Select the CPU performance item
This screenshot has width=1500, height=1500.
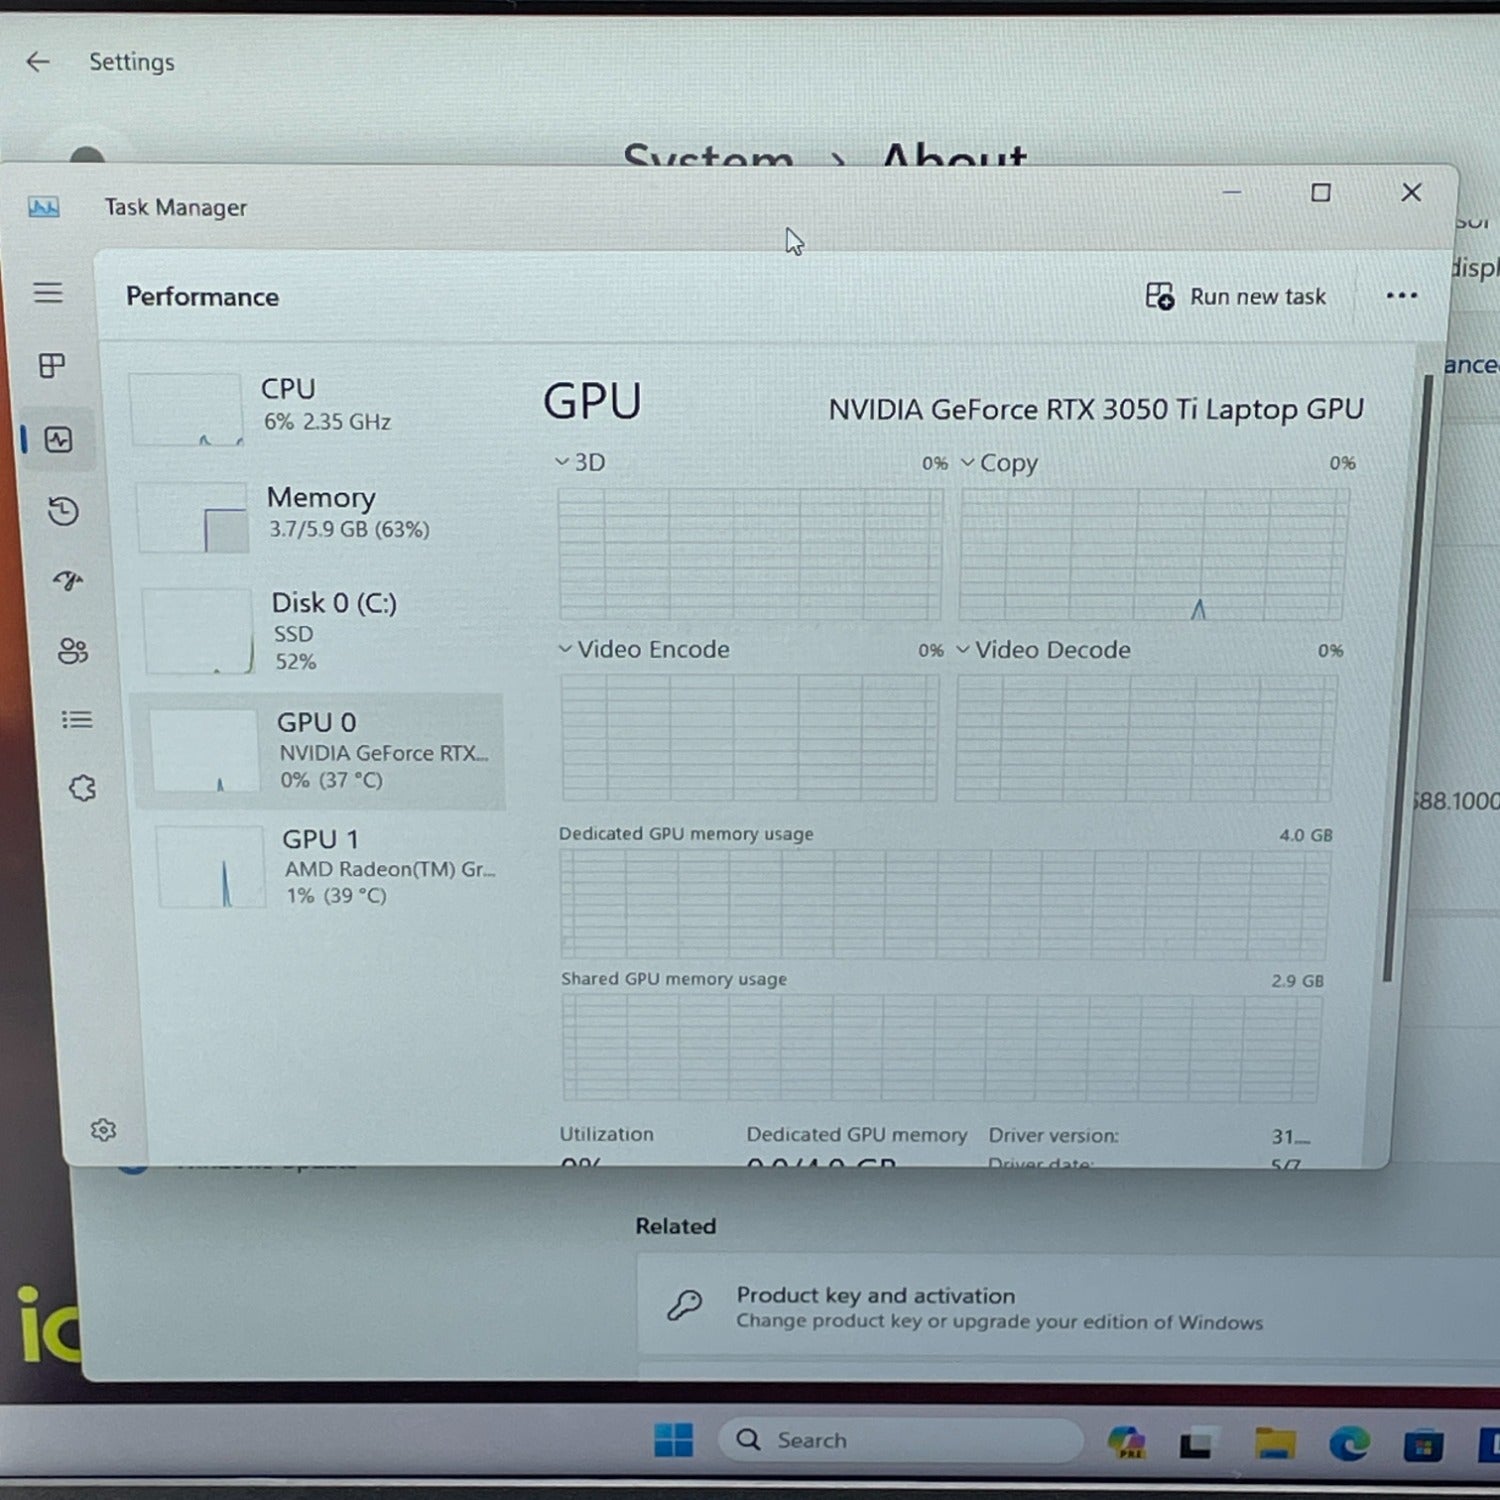point(315,408)
